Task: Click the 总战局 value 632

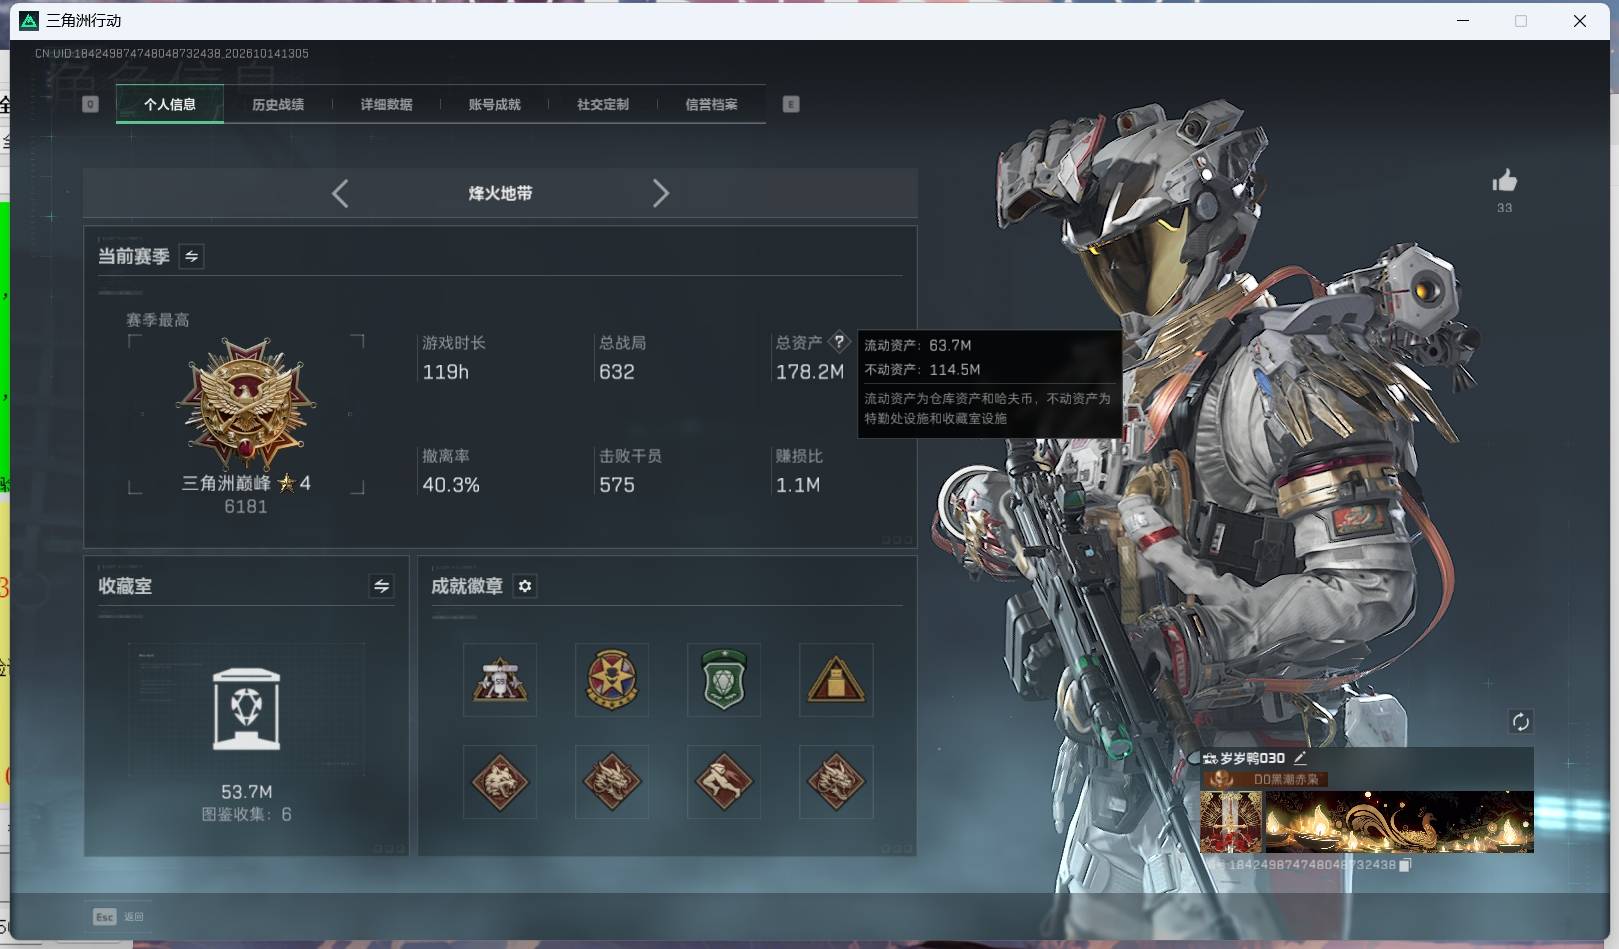Action: (616, 372)
